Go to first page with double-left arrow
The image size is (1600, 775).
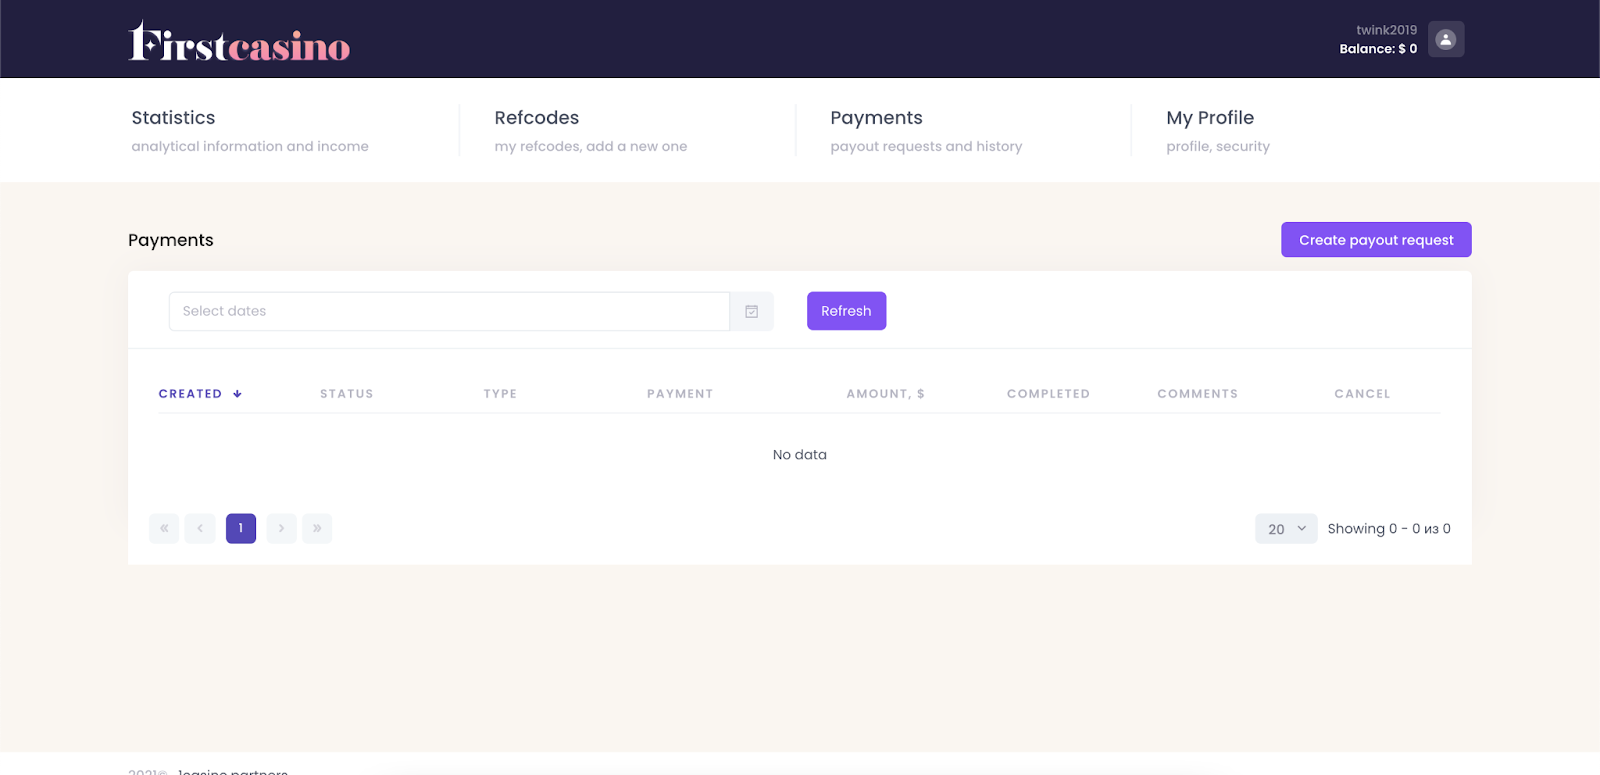[x=164, y=529]
